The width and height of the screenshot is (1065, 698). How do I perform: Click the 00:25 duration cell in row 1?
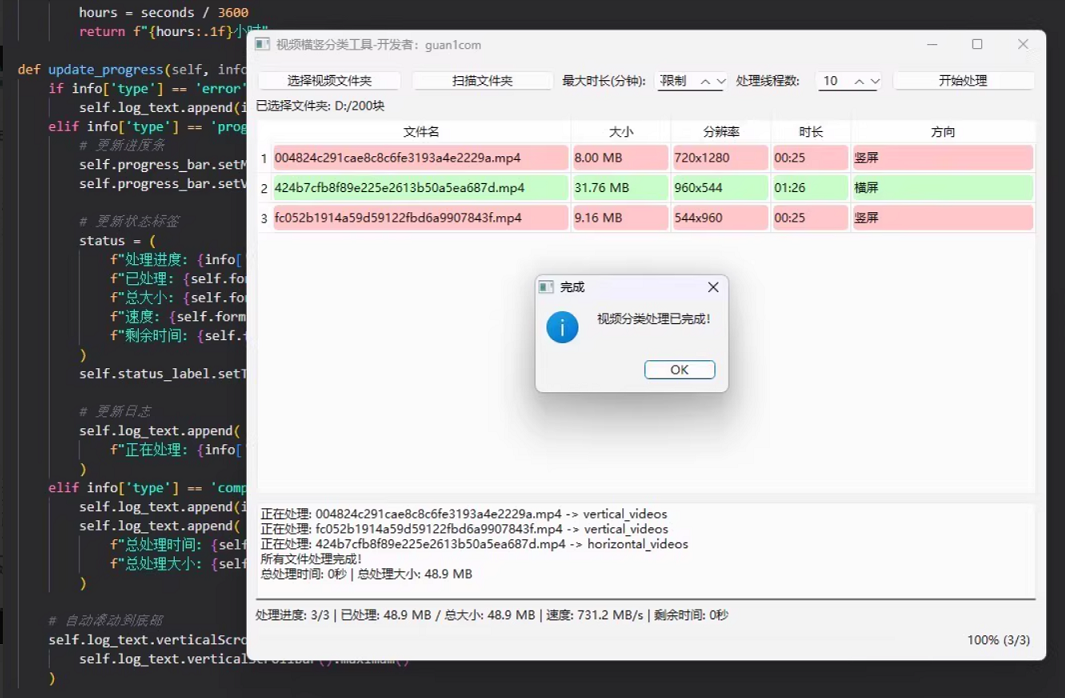810,158
